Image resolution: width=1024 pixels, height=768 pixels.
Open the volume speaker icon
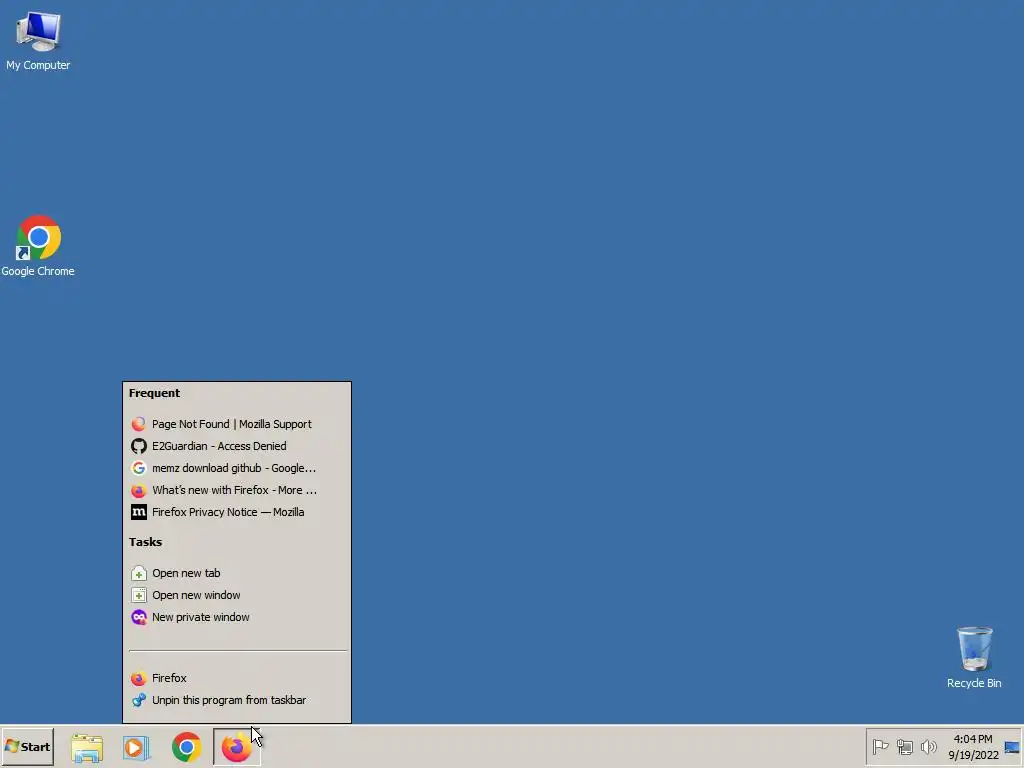coord(928,746)
